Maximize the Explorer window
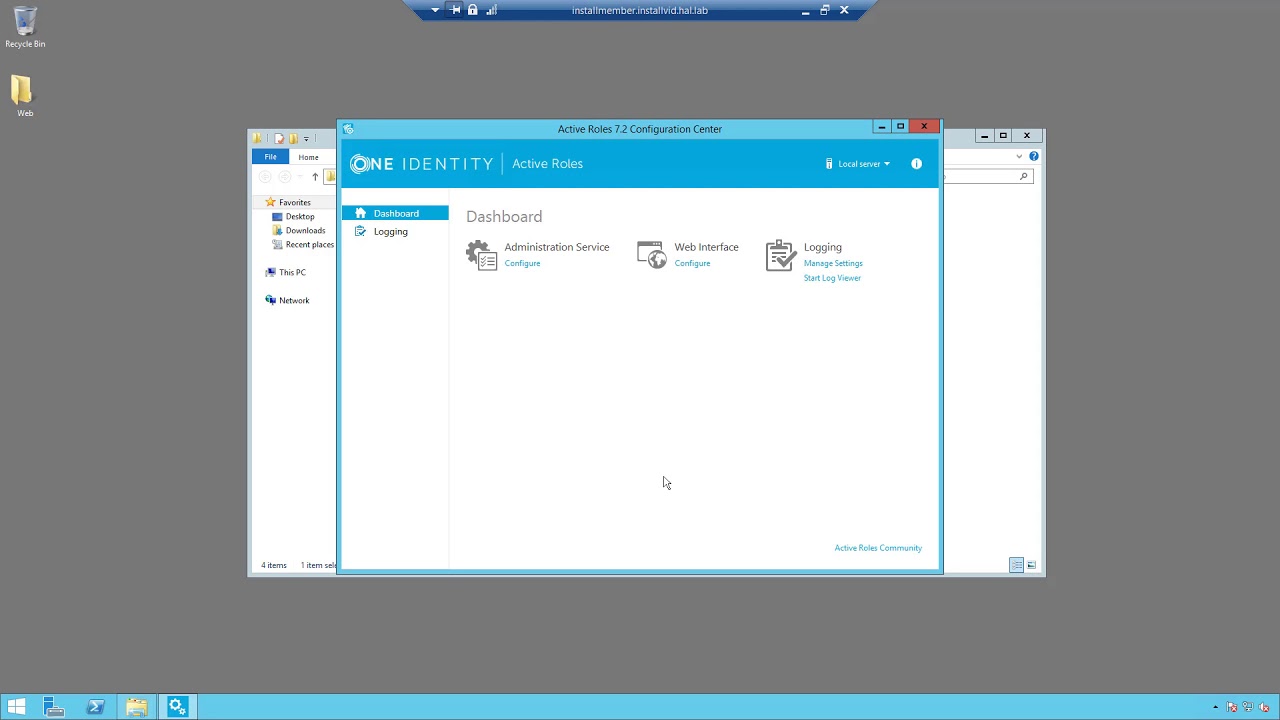Screen dimensions: 1280x720 [1003, 136]
